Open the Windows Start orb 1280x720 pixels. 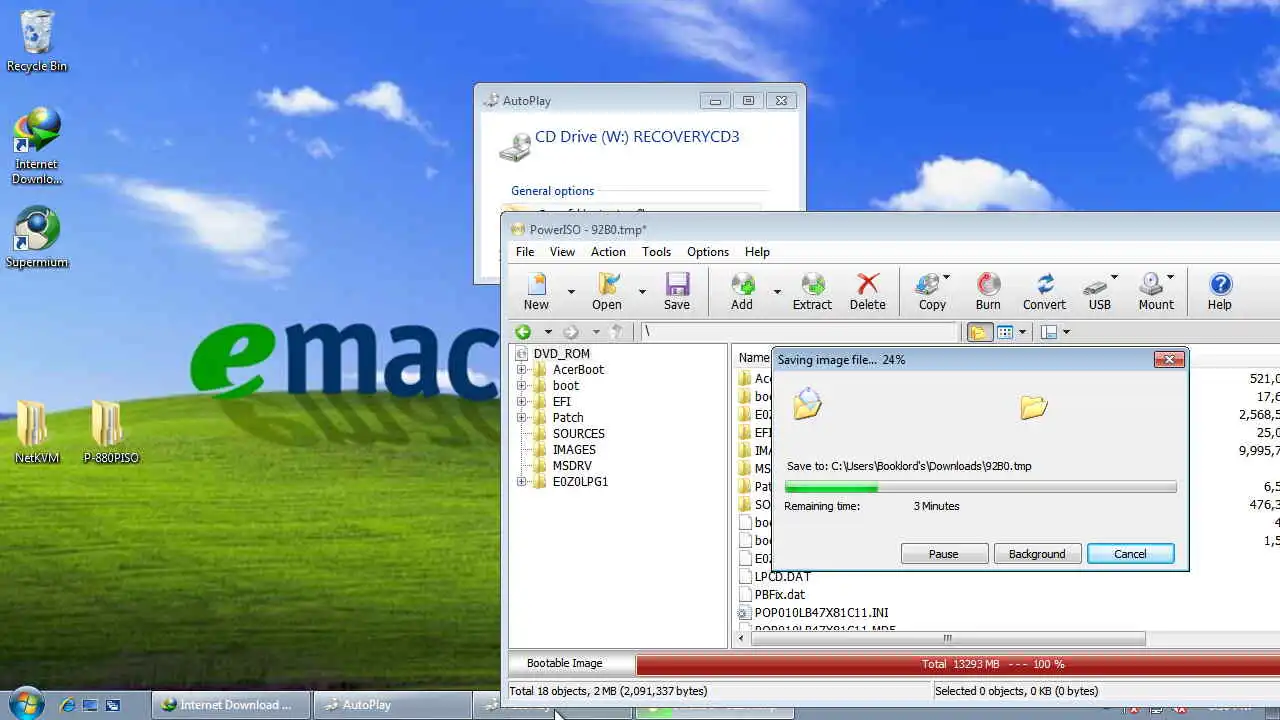click(x=26, y=703)
